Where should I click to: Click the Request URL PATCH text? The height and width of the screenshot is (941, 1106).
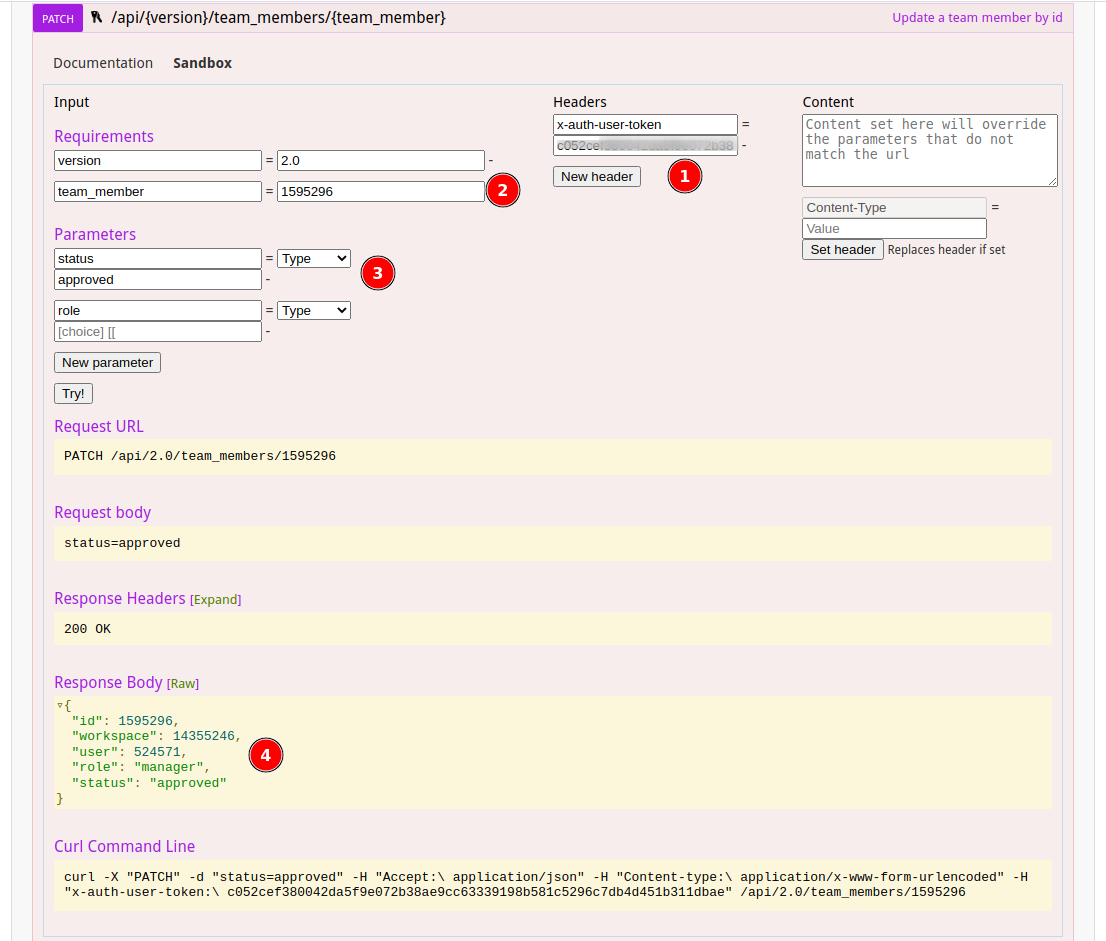point(200,456)
